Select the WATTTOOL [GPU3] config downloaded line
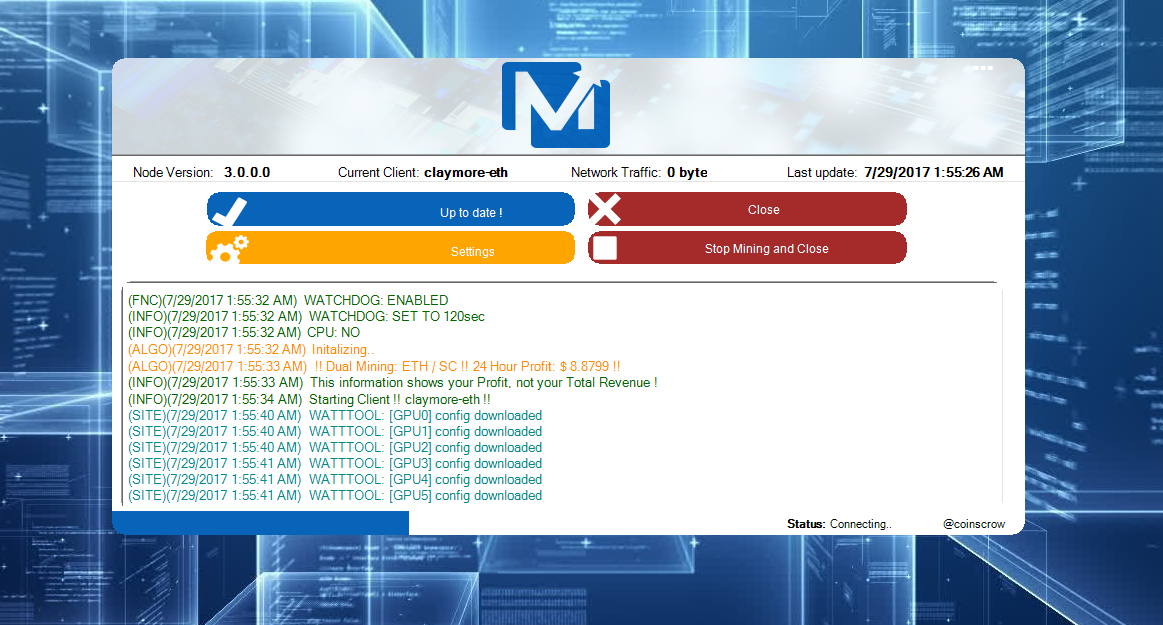 click(335, 463)
